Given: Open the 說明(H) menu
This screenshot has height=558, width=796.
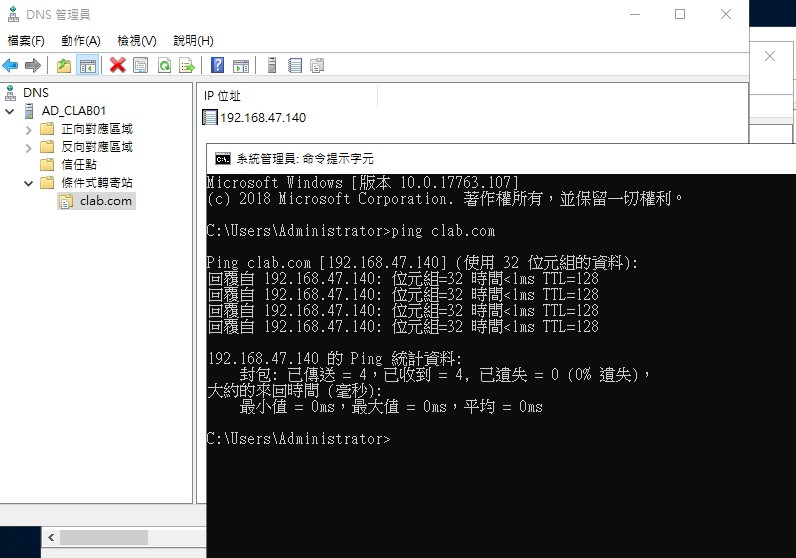Looking at the screenshot, I should pyautogui.click(x=193, y=41).
